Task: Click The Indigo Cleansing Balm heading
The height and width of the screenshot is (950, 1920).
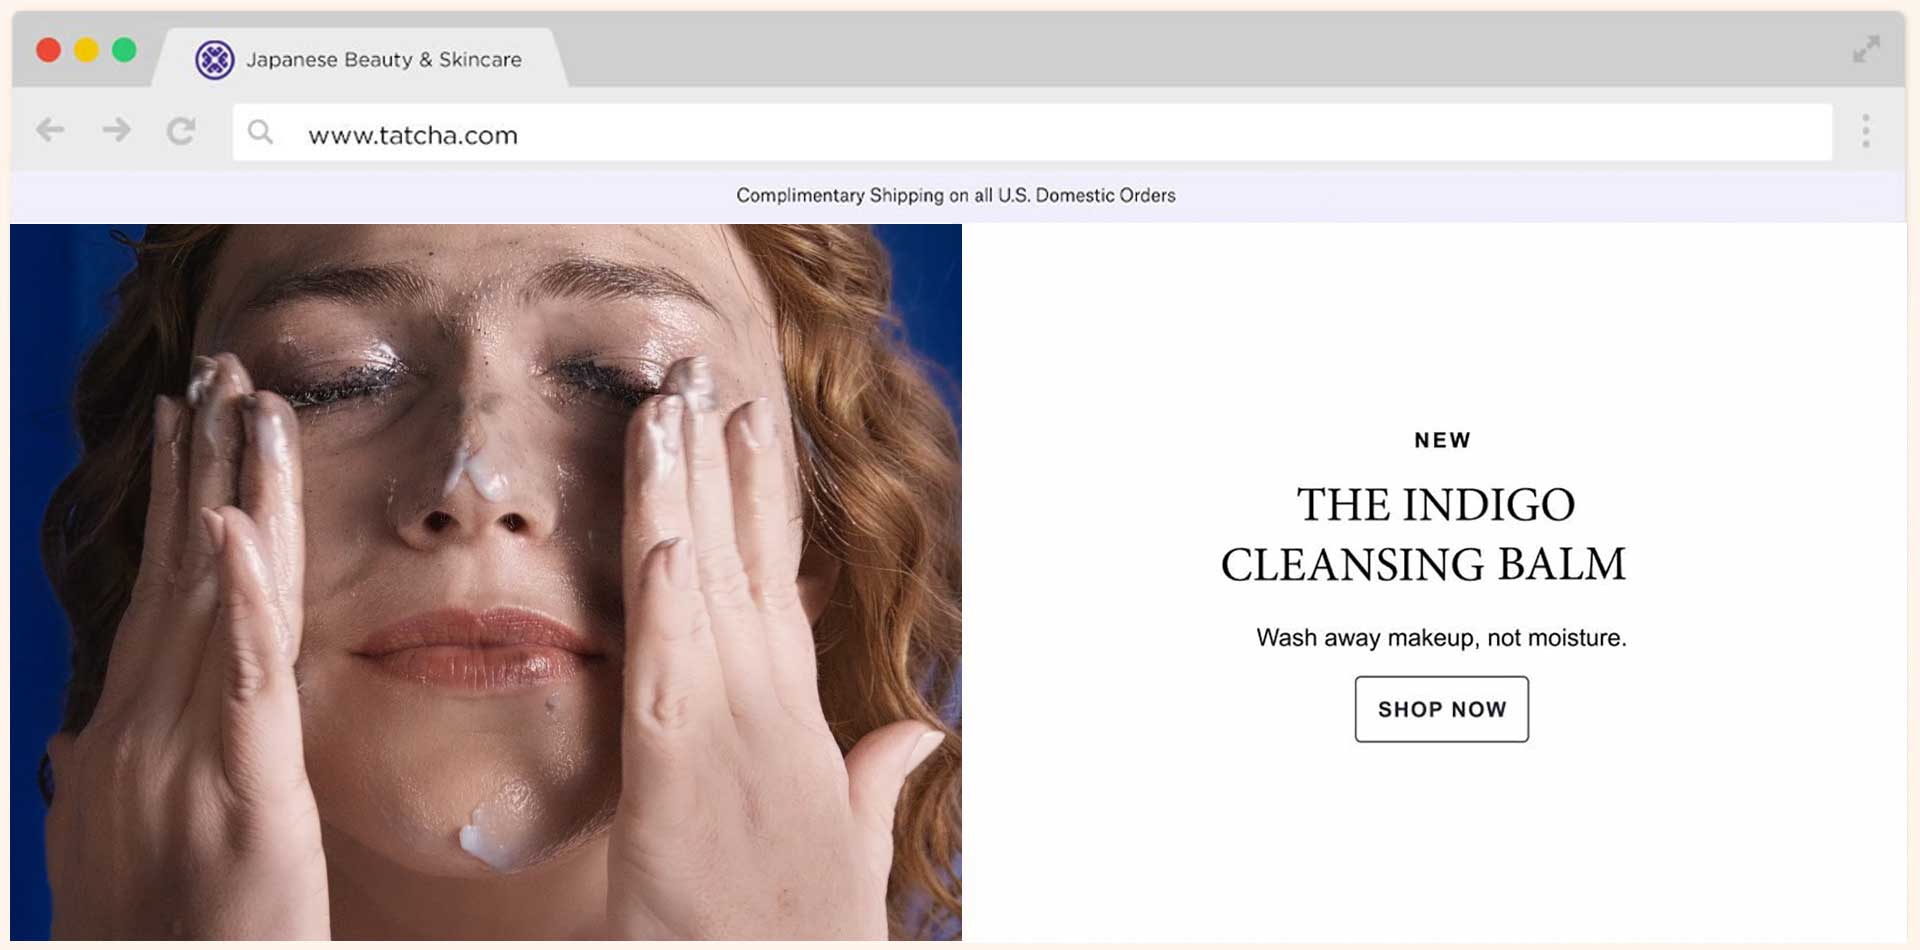Action: pos(1424,535)
